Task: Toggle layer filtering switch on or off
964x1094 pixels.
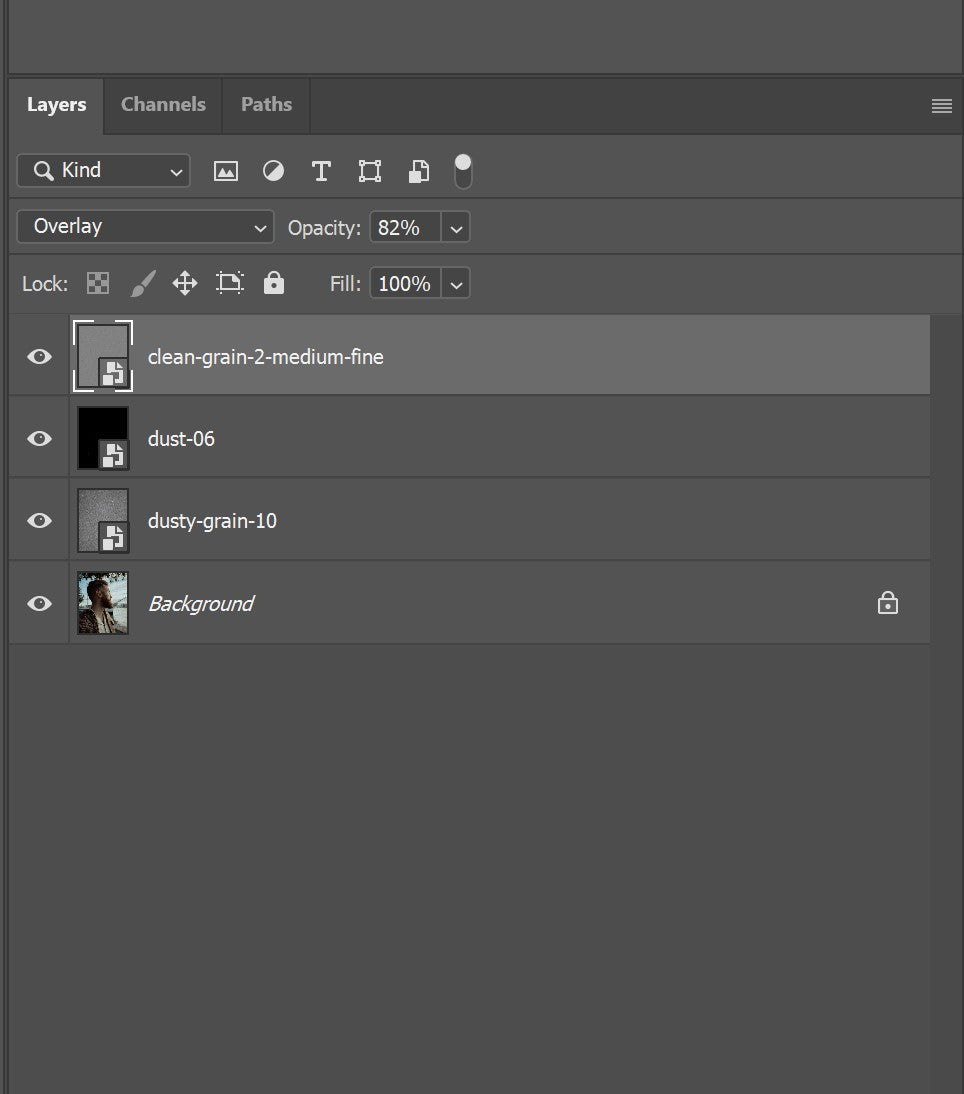Action: pyautogui.click(x=463, y=171)
